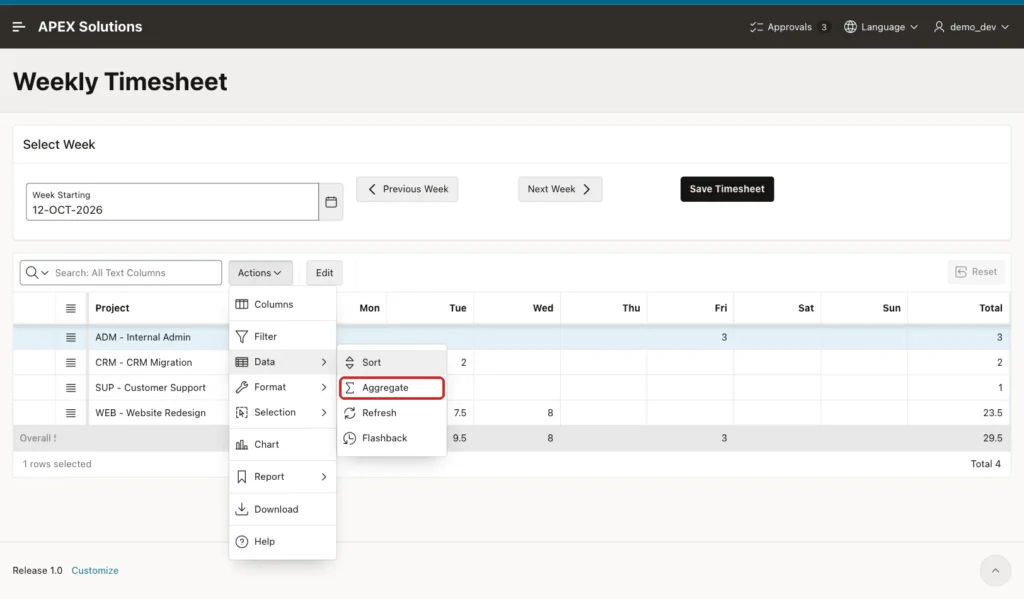Select Refresh in the Data submenu
Viewport: 1024px width, 599px height.
coord(392,413)
